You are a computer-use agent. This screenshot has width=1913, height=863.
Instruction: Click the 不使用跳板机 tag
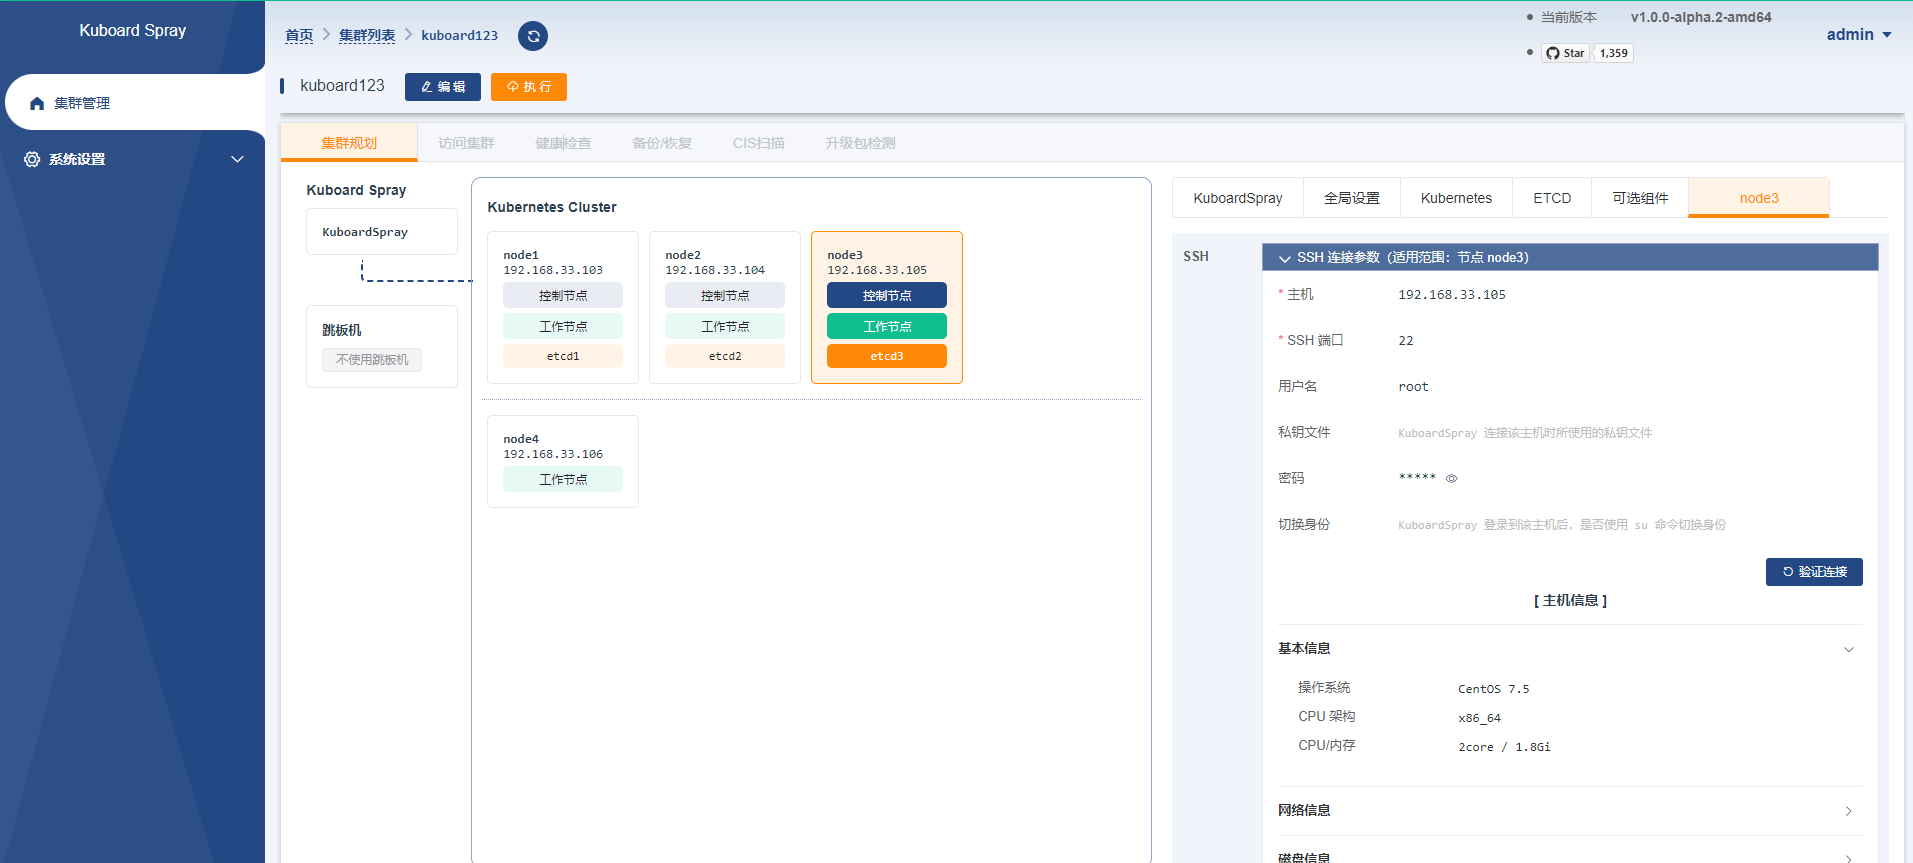coord(372,360)
